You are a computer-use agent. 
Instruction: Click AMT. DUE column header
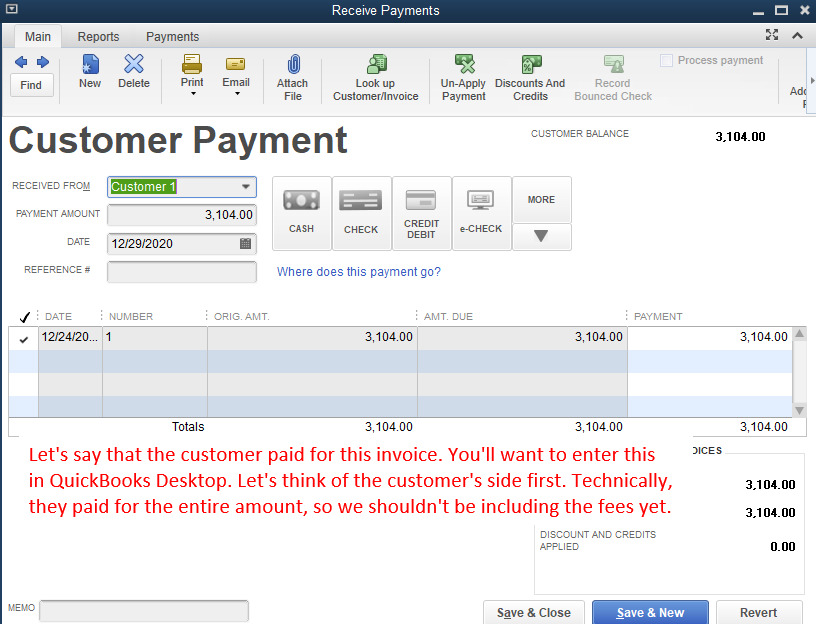[448, 316]
